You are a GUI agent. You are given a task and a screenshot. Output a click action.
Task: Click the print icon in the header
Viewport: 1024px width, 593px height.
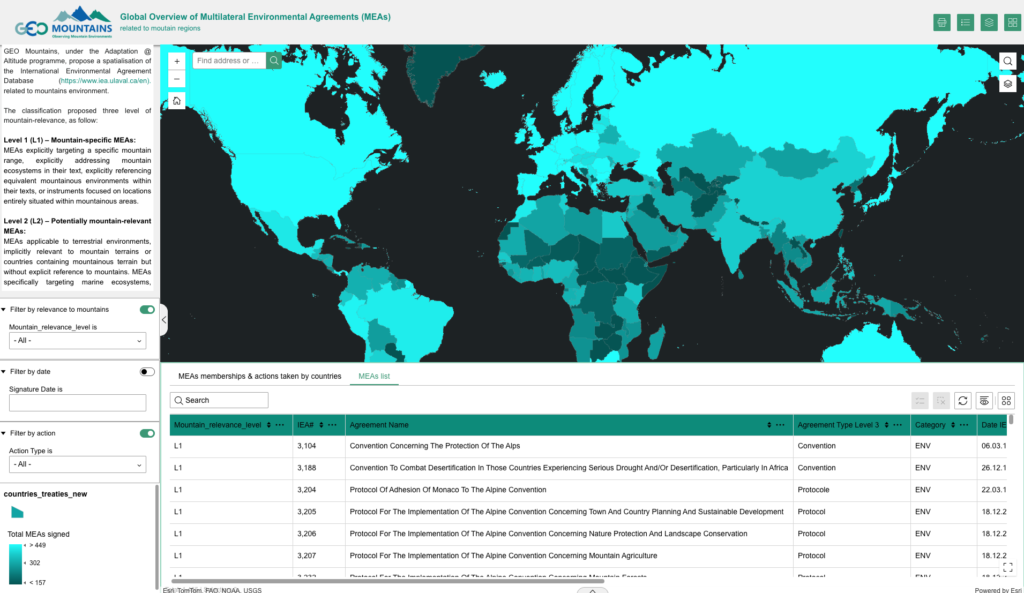pos(941,22)
